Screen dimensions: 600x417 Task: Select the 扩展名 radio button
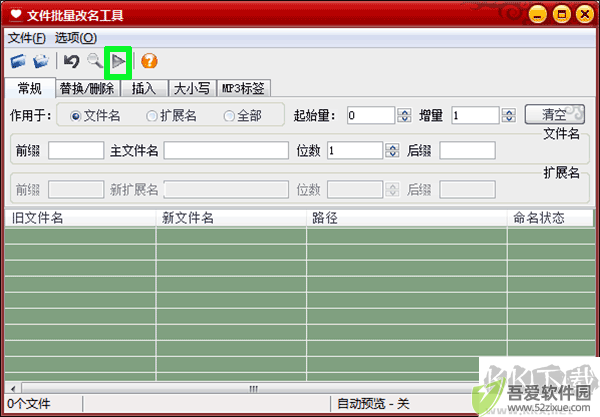(152, 116)
